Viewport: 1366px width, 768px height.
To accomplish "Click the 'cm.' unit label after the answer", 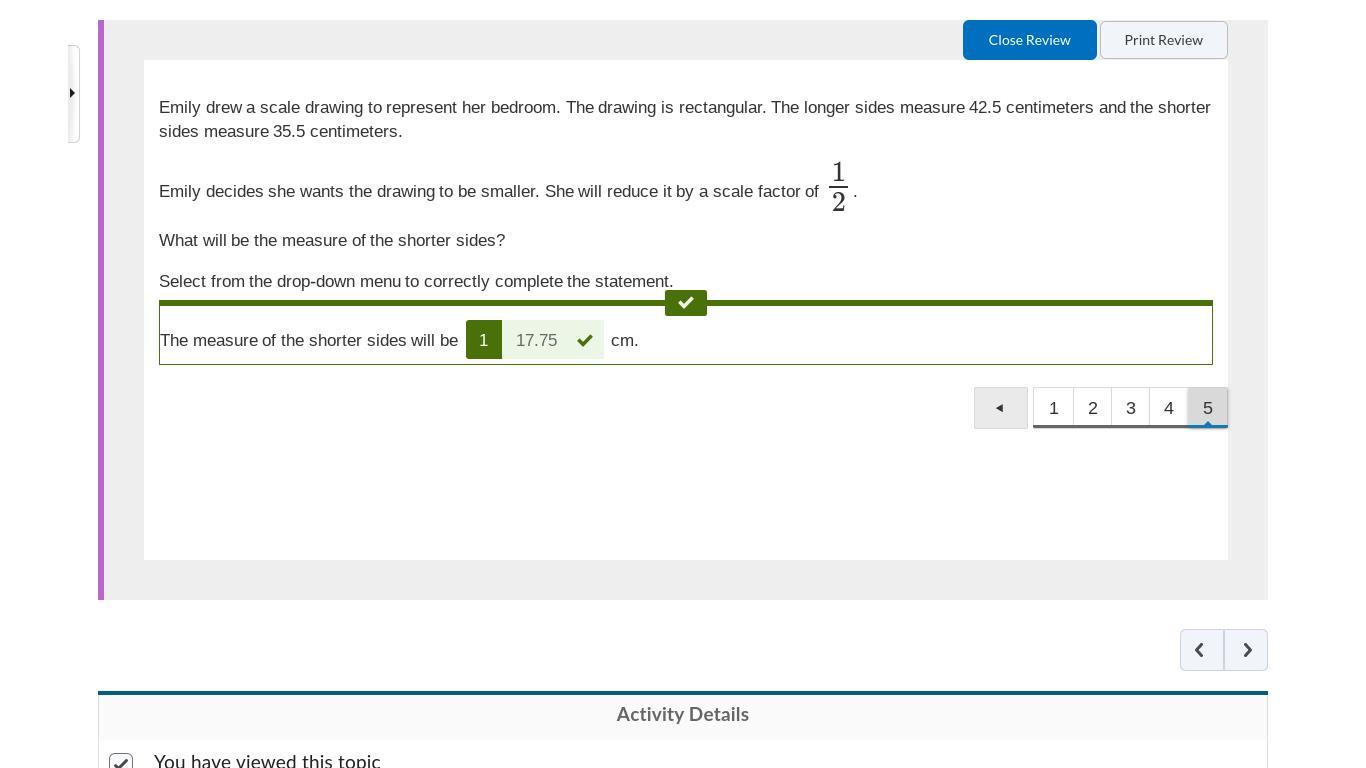I will pyautogui.click(x=624, y=341).
